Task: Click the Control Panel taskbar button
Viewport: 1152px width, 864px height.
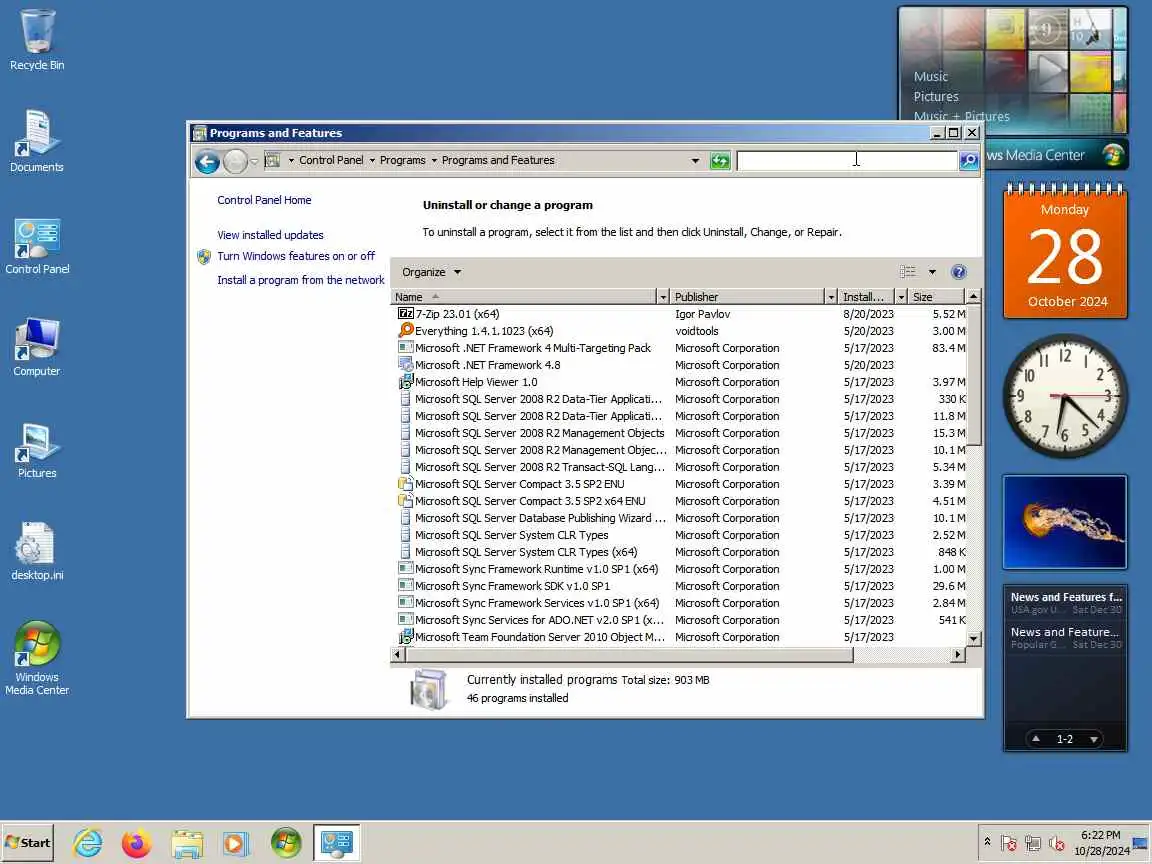Action: (x=337, y=843)
